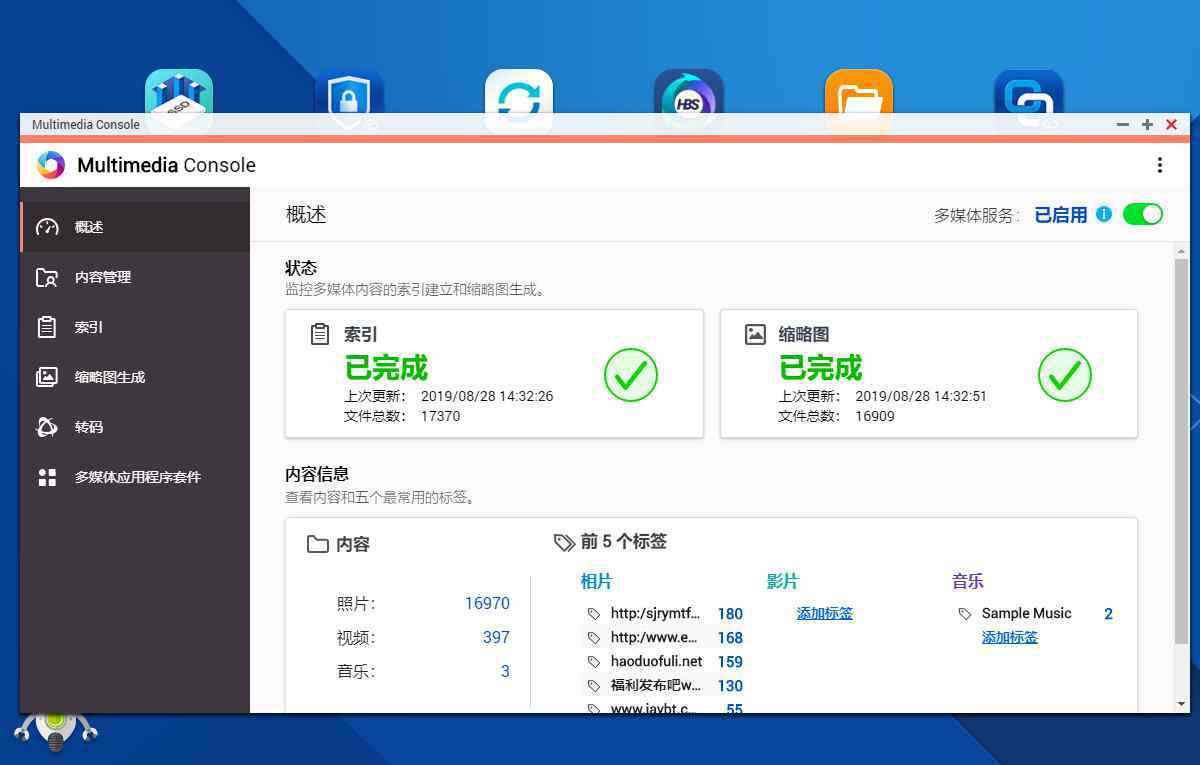Select the tag "福利发布吧w..."
The height and width of the screenshot is (765, 1200).
[x=656, y=685]
